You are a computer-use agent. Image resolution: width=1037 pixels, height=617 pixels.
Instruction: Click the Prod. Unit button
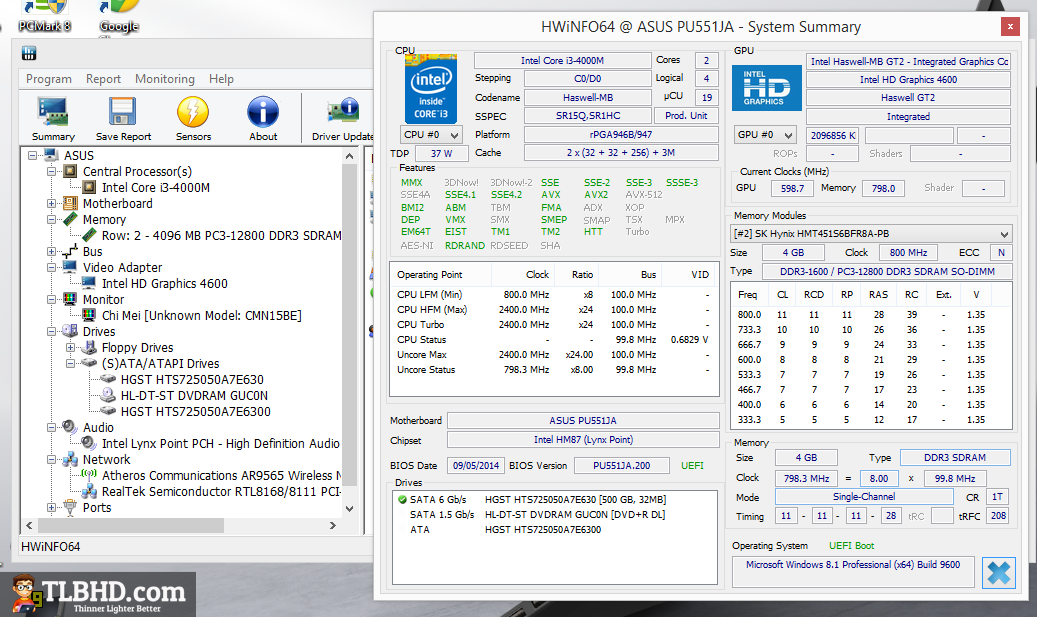tap(686, 116)
